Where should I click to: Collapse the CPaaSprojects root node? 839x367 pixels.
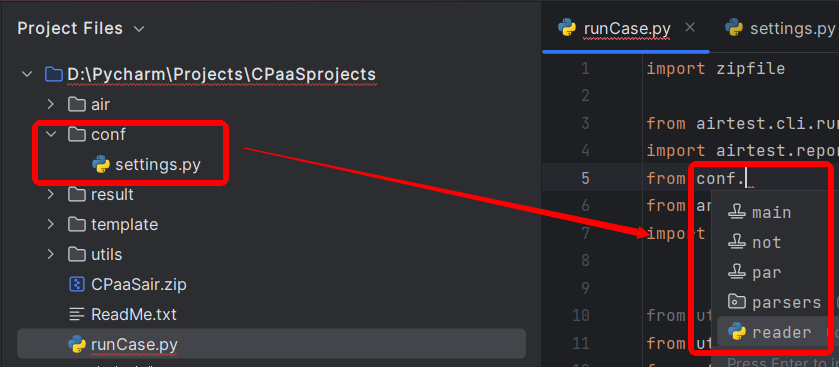pyautogui.click(x=27, y=74)
